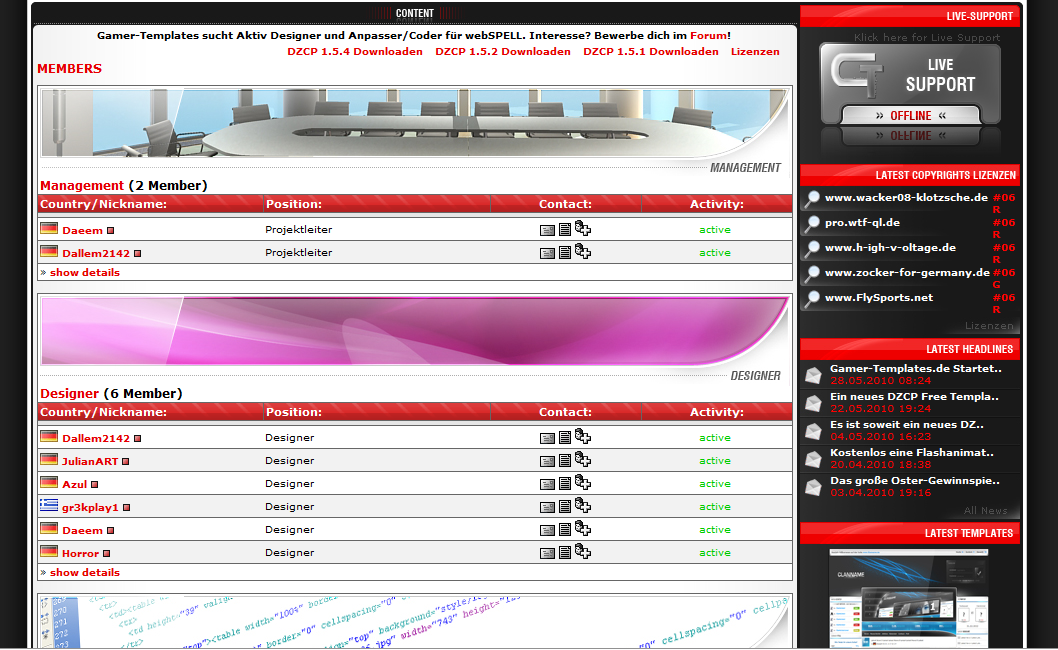Image resolution: width=1058 pixels, height=650 pixels.
Task: Click magnifier icon beside www.wacker08-klotzsche.de
Action: click(812, 198)
